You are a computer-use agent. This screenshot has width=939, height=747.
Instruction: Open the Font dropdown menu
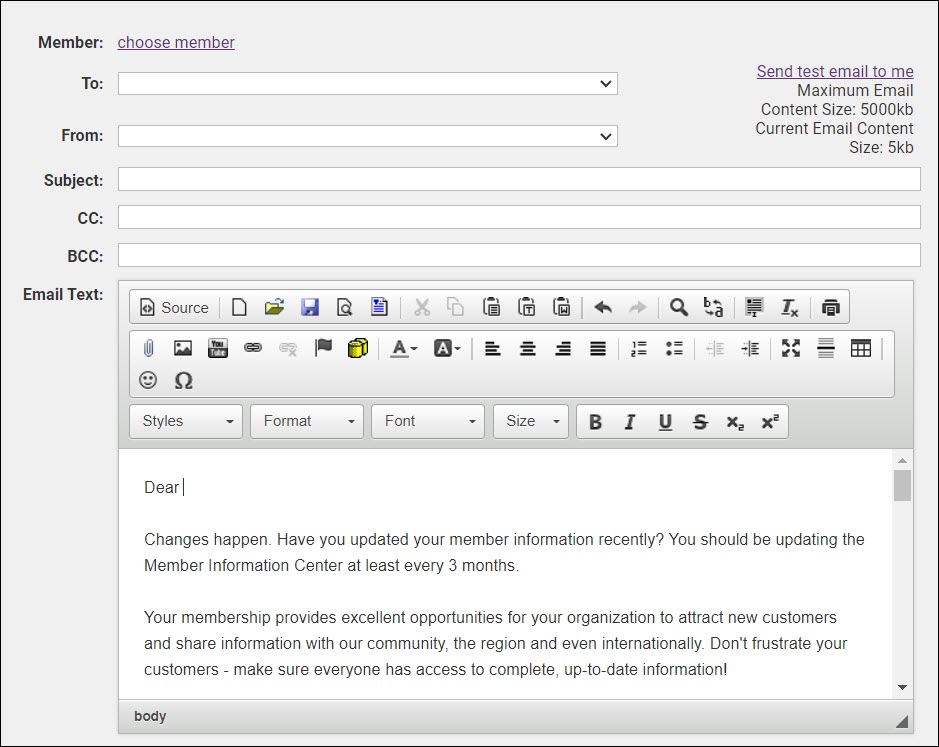[x=427, y=422]
